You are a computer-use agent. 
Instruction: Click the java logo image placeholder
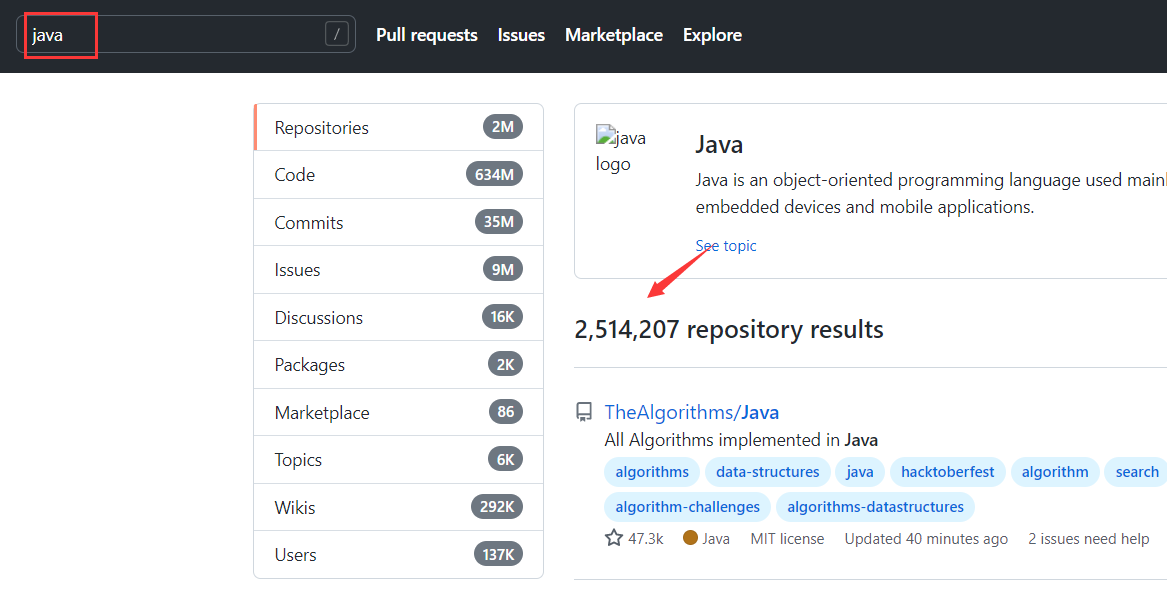tap(621, 150)
